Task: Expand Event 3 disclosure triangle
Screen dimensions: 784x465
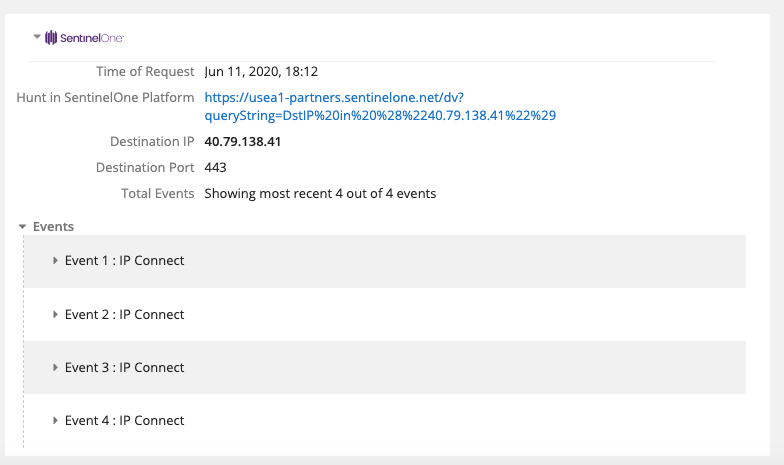Action: pyautogui.click(x=56, y=367)
